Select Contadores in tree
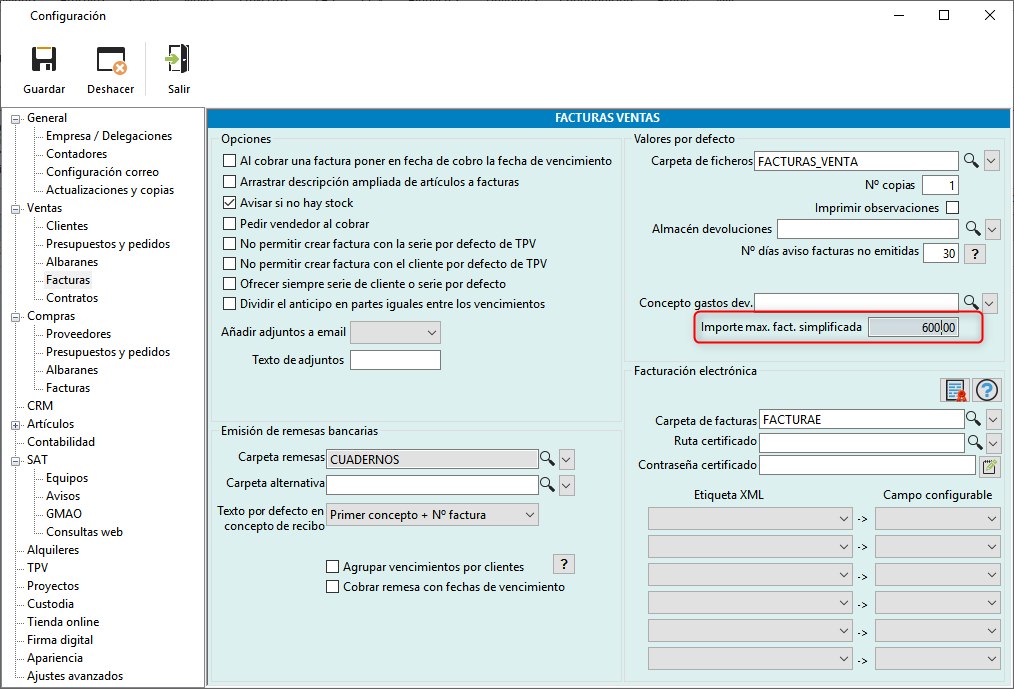Viewport: 1014px width, 689px height. (76, 154)
